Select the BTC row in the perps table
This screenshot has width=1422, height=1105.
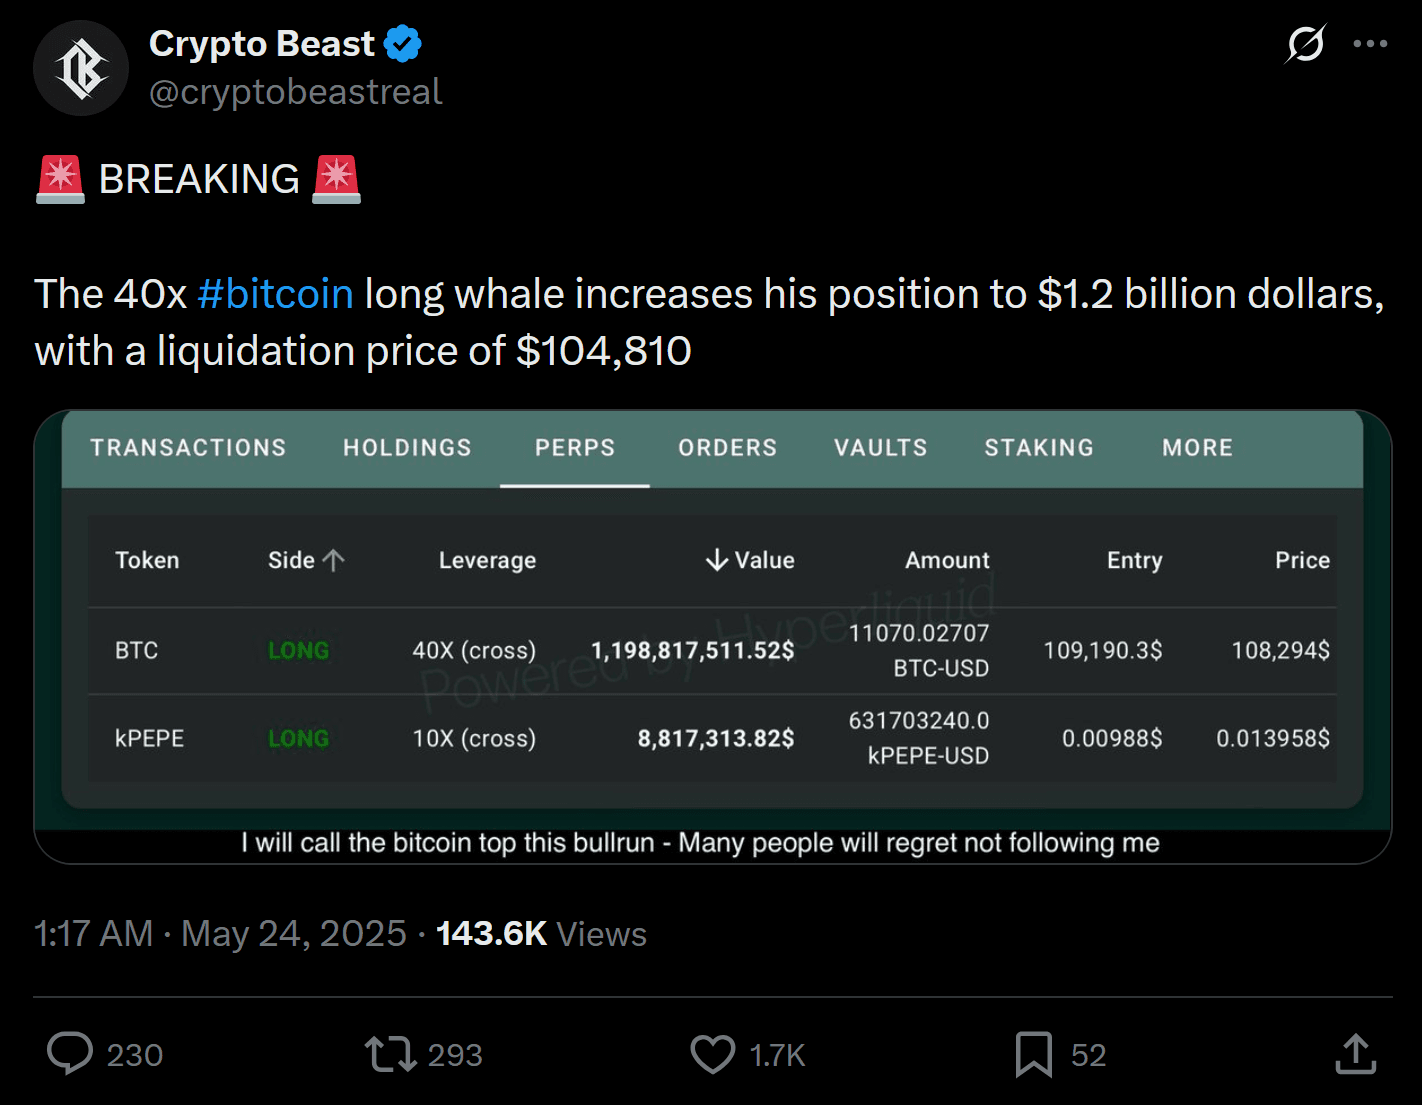(136, 651)
